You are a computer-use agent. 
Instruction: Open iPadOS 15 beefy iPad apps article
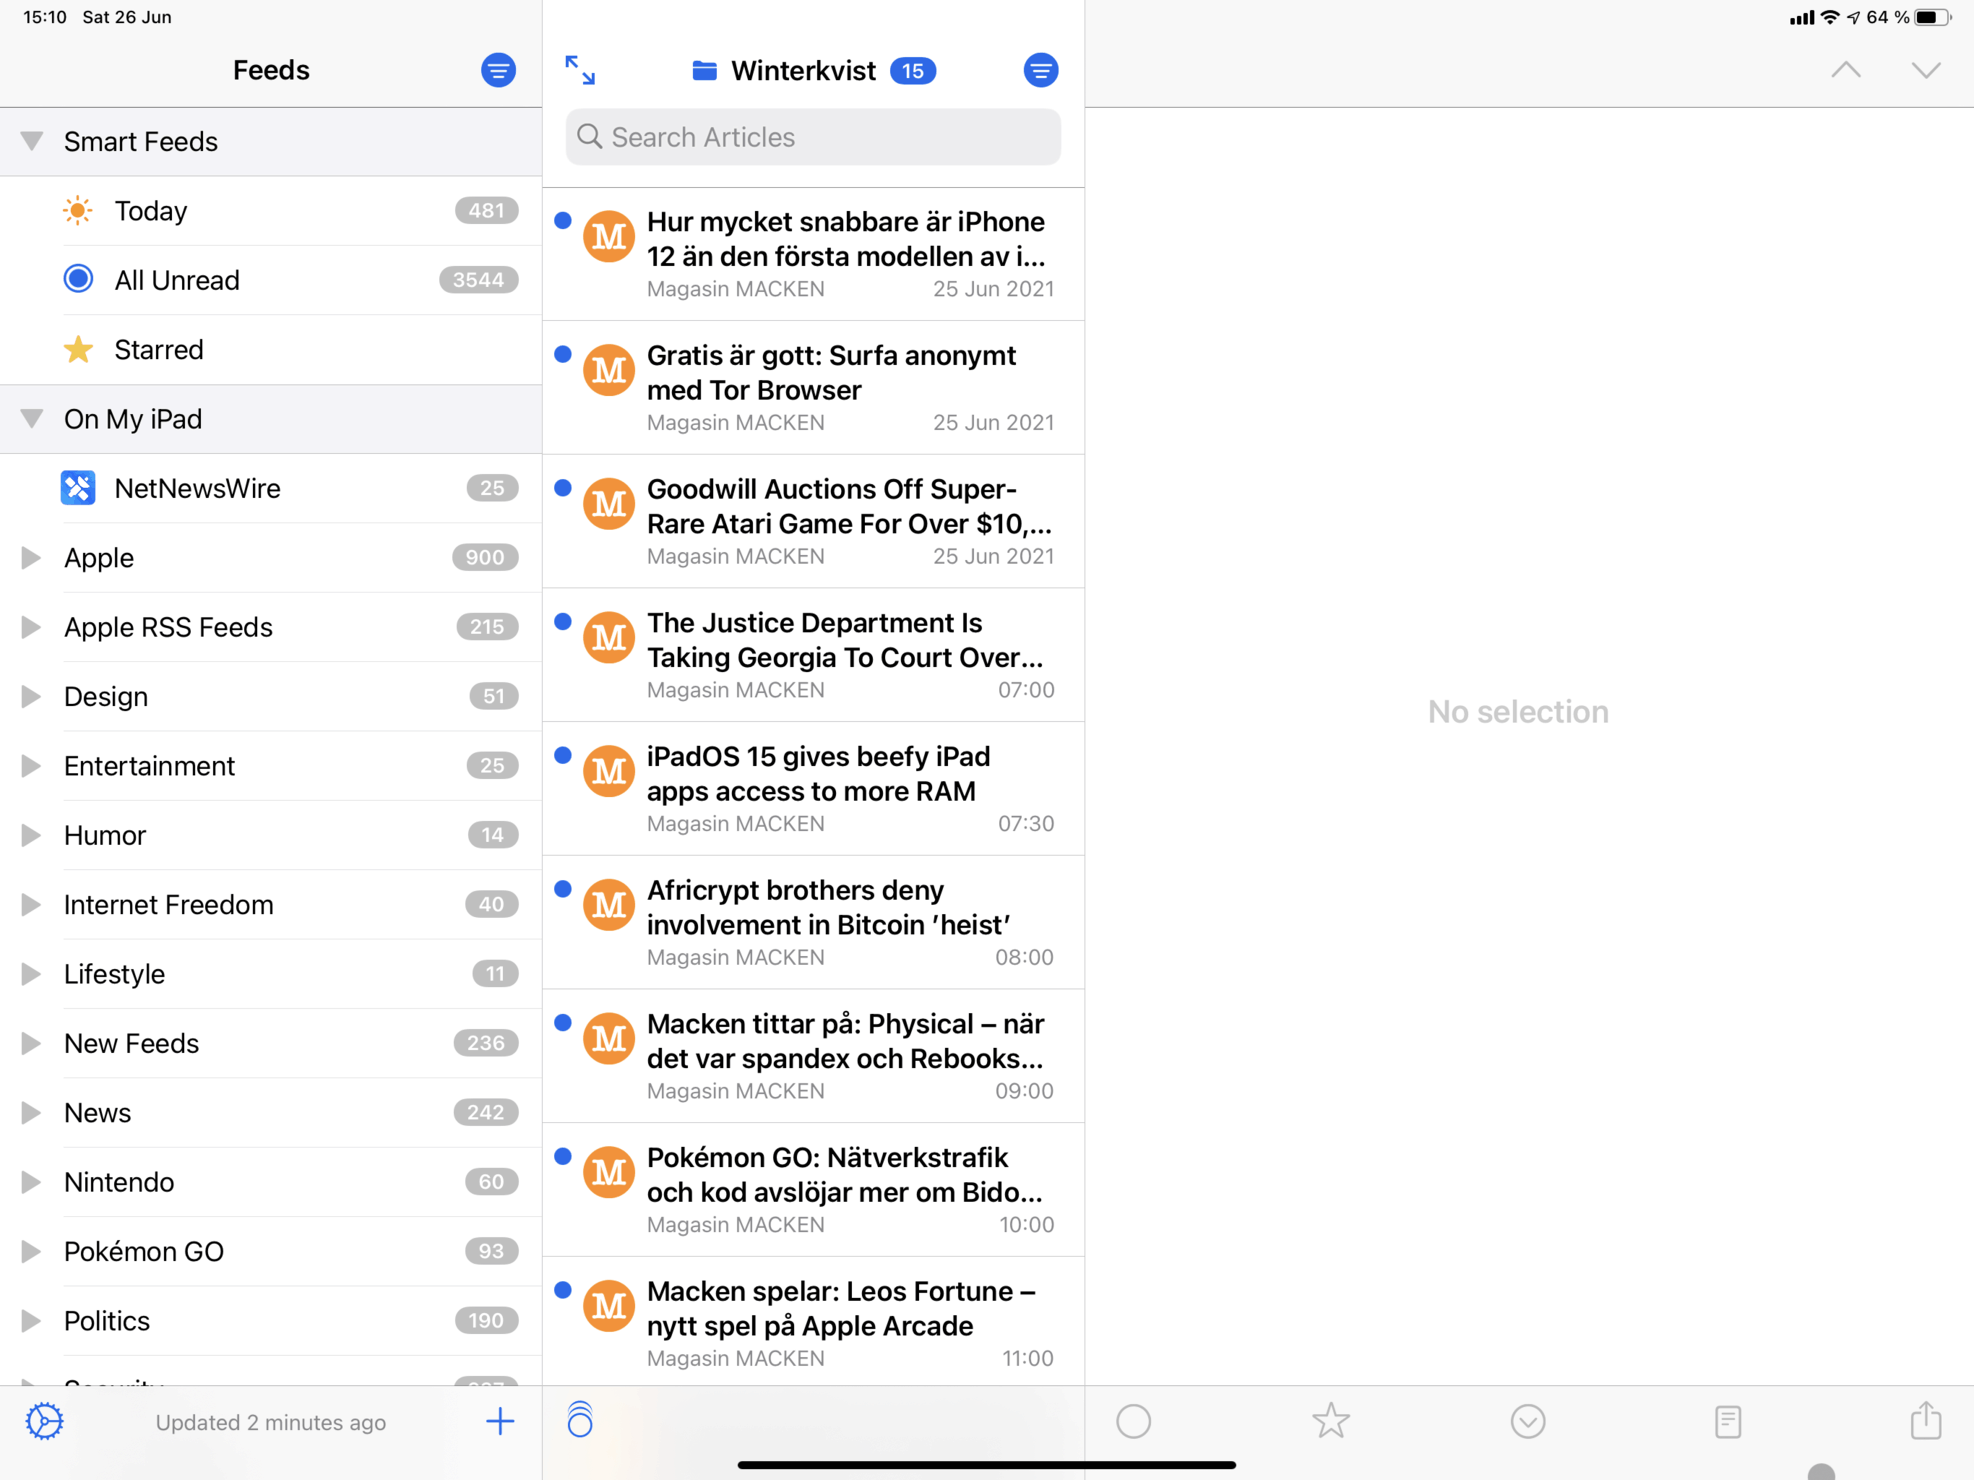tap(813, 789)
